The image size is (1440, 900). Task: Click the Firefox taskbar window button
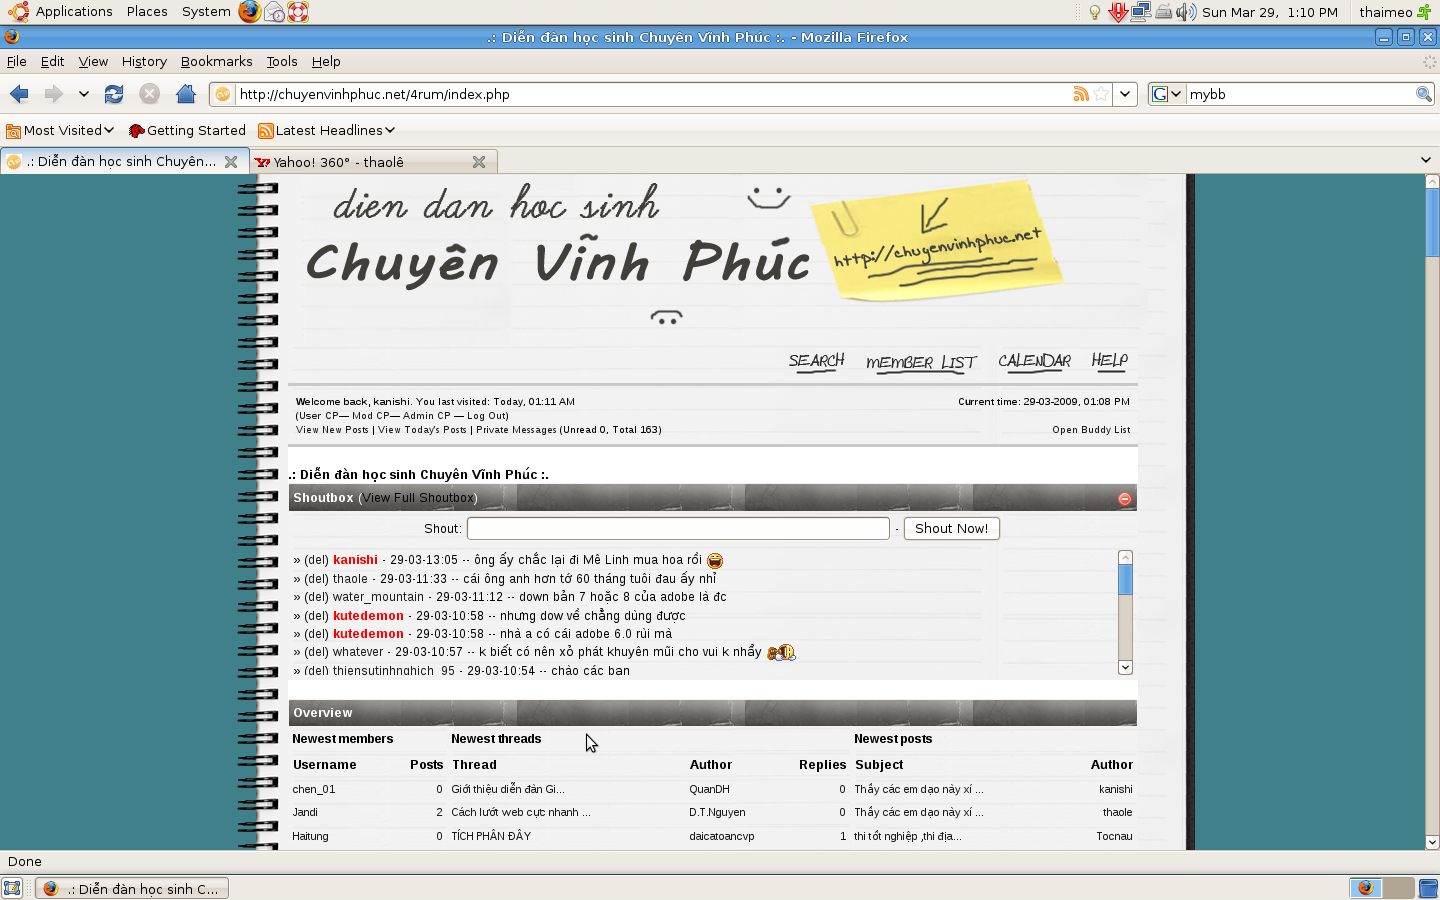[x=132, y=888]
